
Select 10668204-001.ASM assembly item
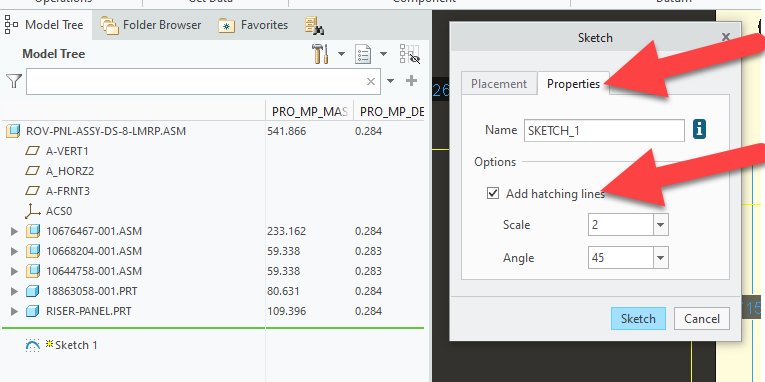(94, 251)
